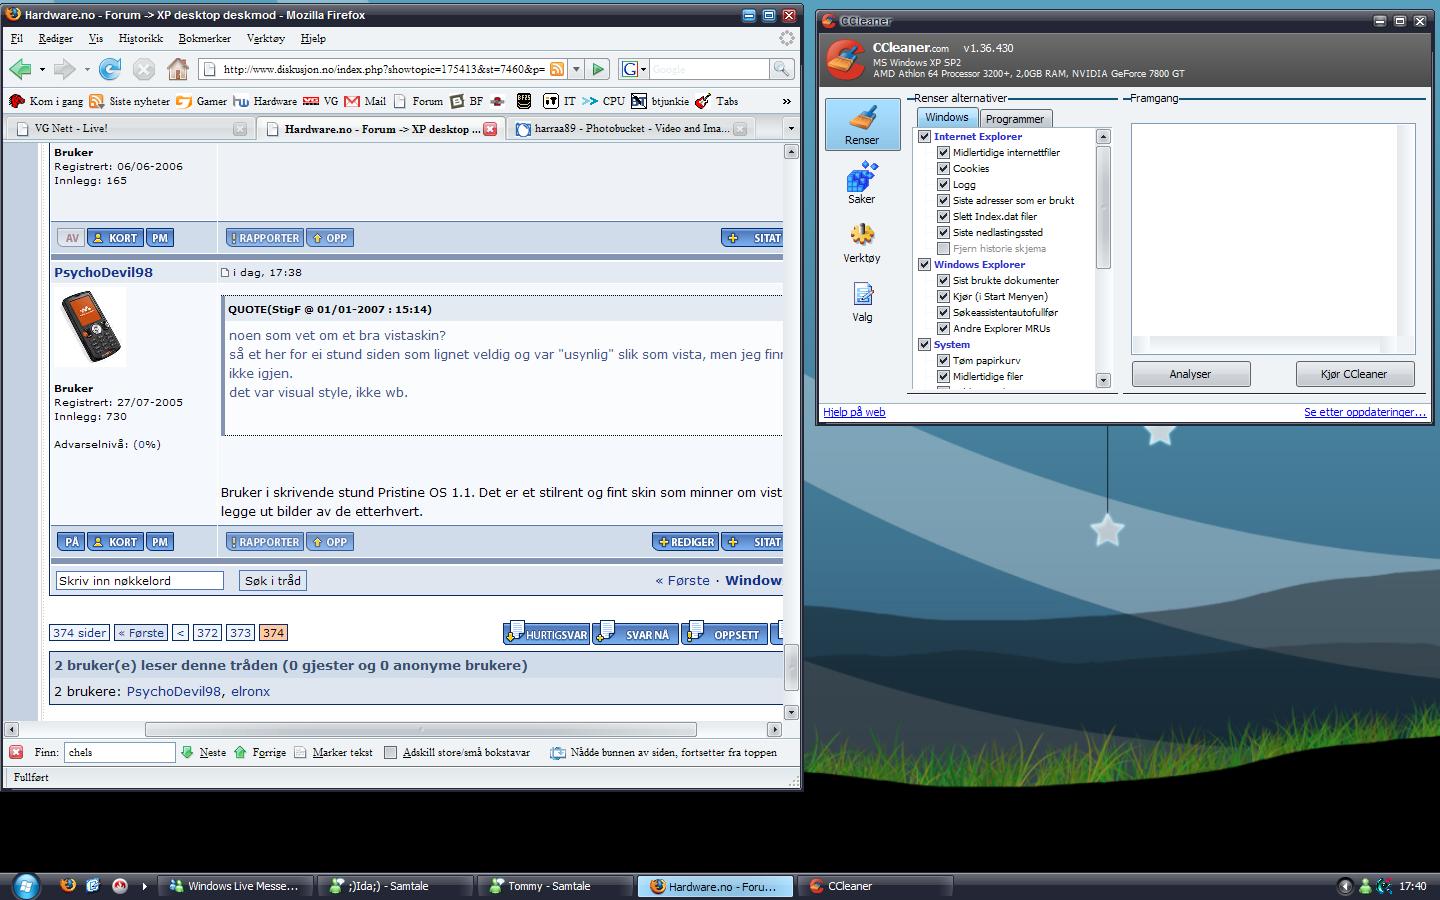Open the Mail (Gmail) bookmark
The width and height of the screenshot is (1440, 900).
point(366,101)
